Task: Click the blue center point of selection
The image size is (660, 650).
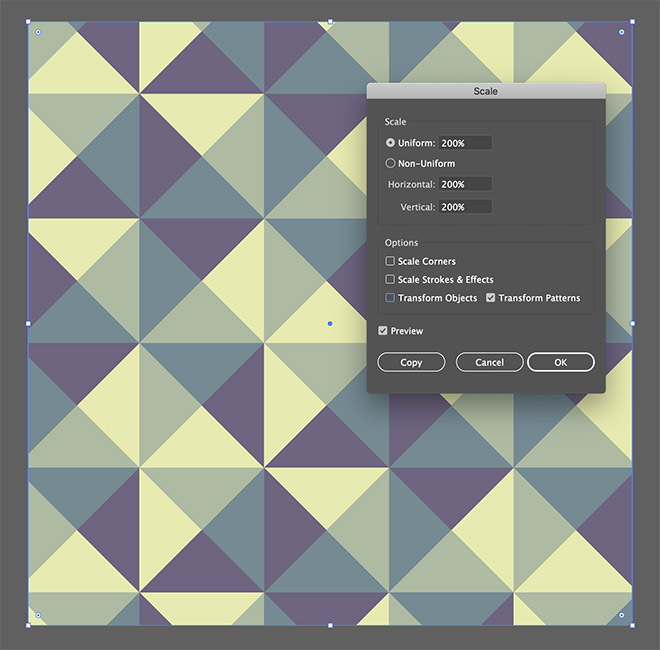Action: 330,323
